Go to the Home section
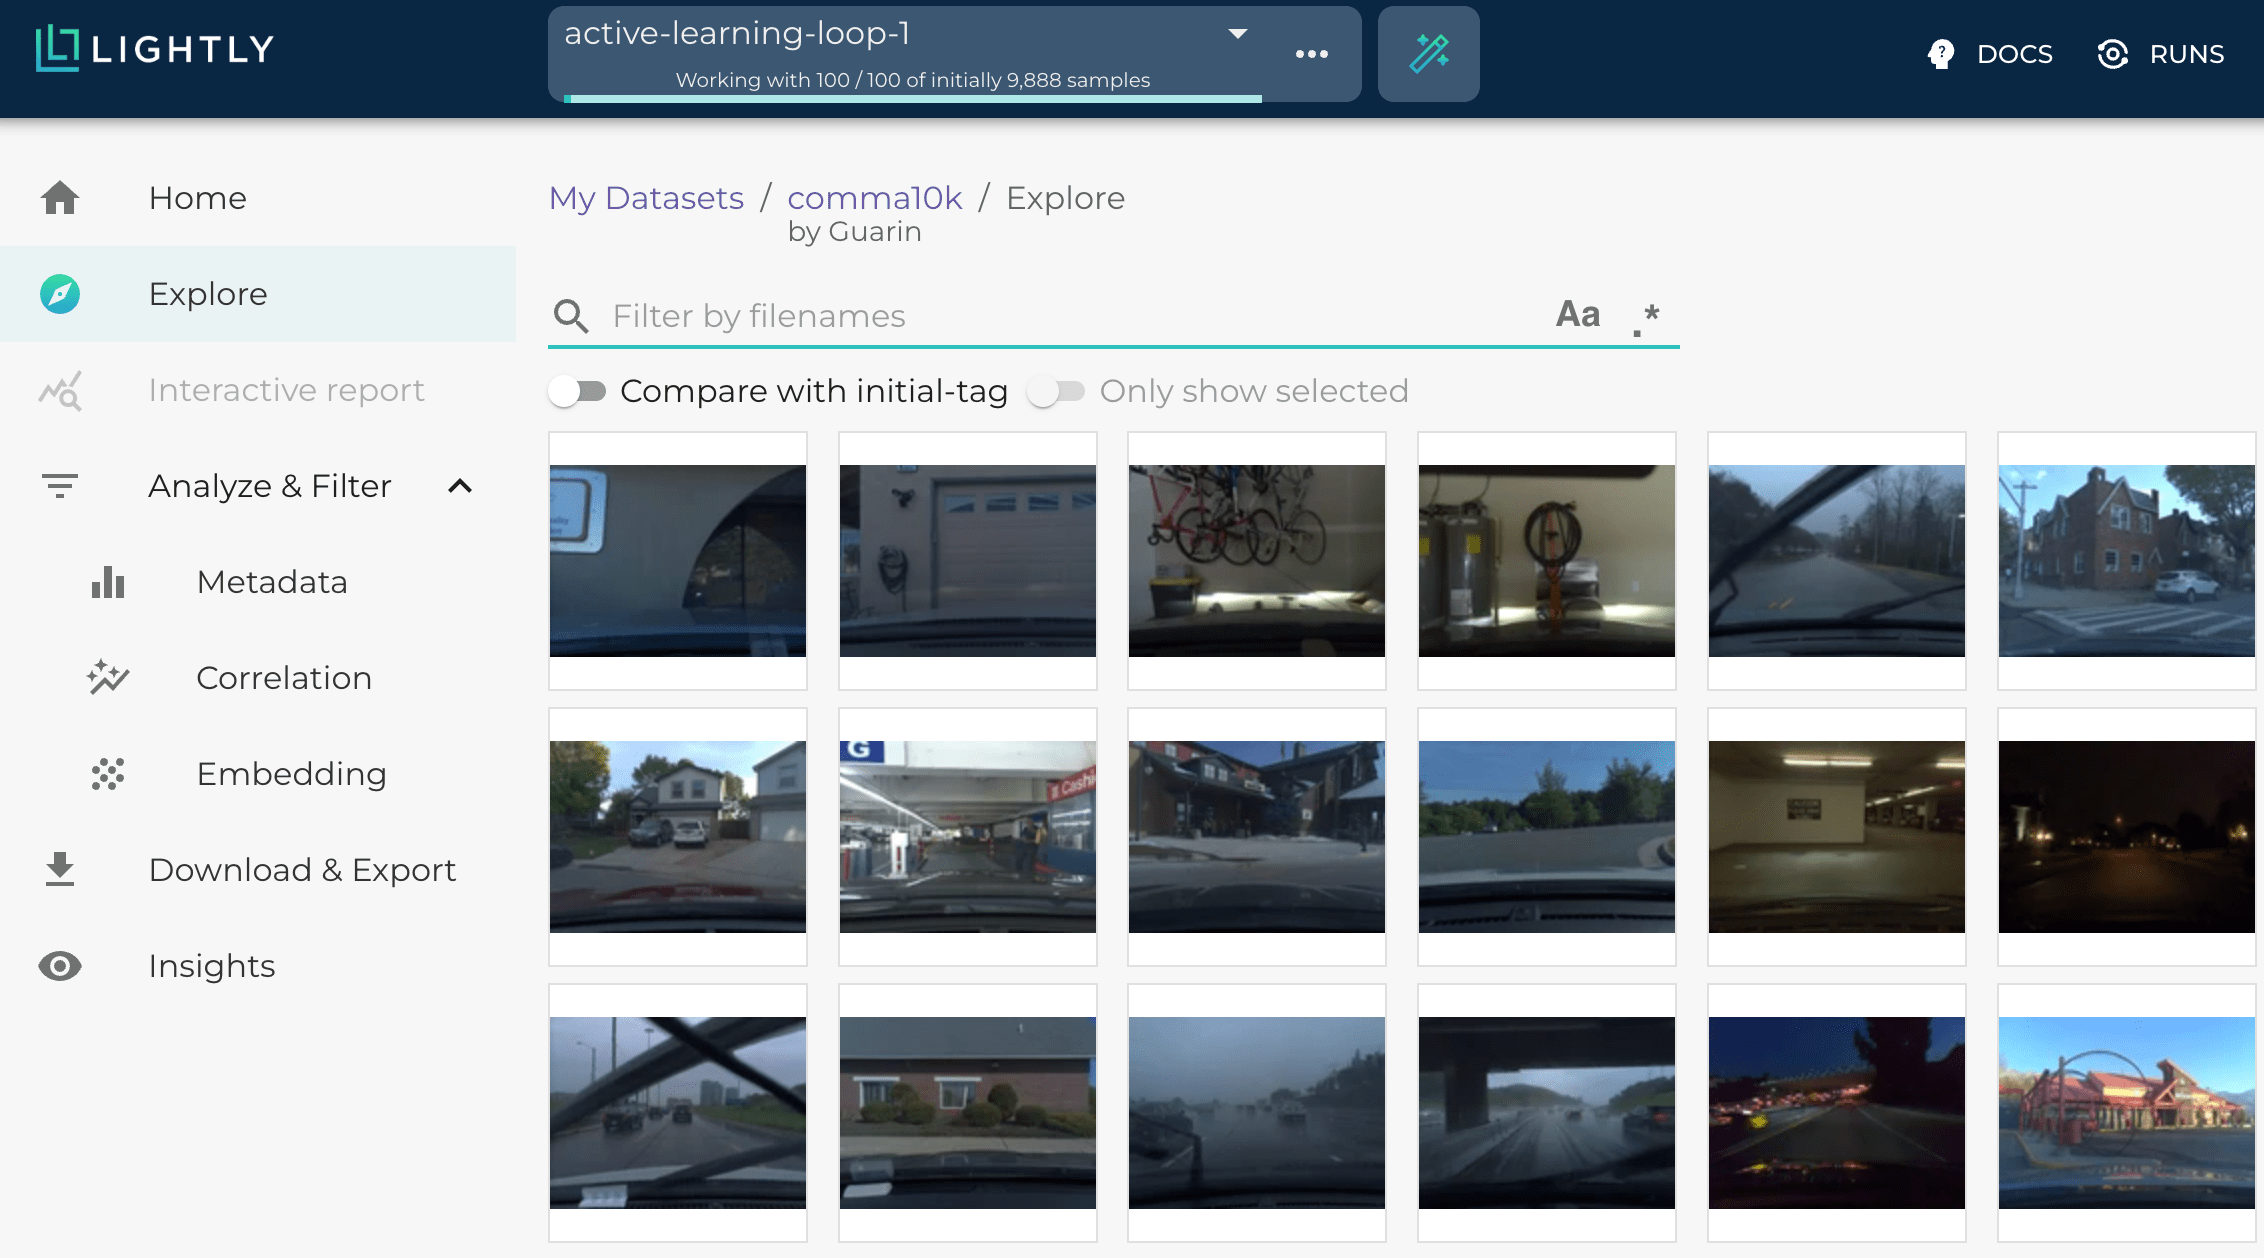Screen dimensions: 2264x1258 196,197
